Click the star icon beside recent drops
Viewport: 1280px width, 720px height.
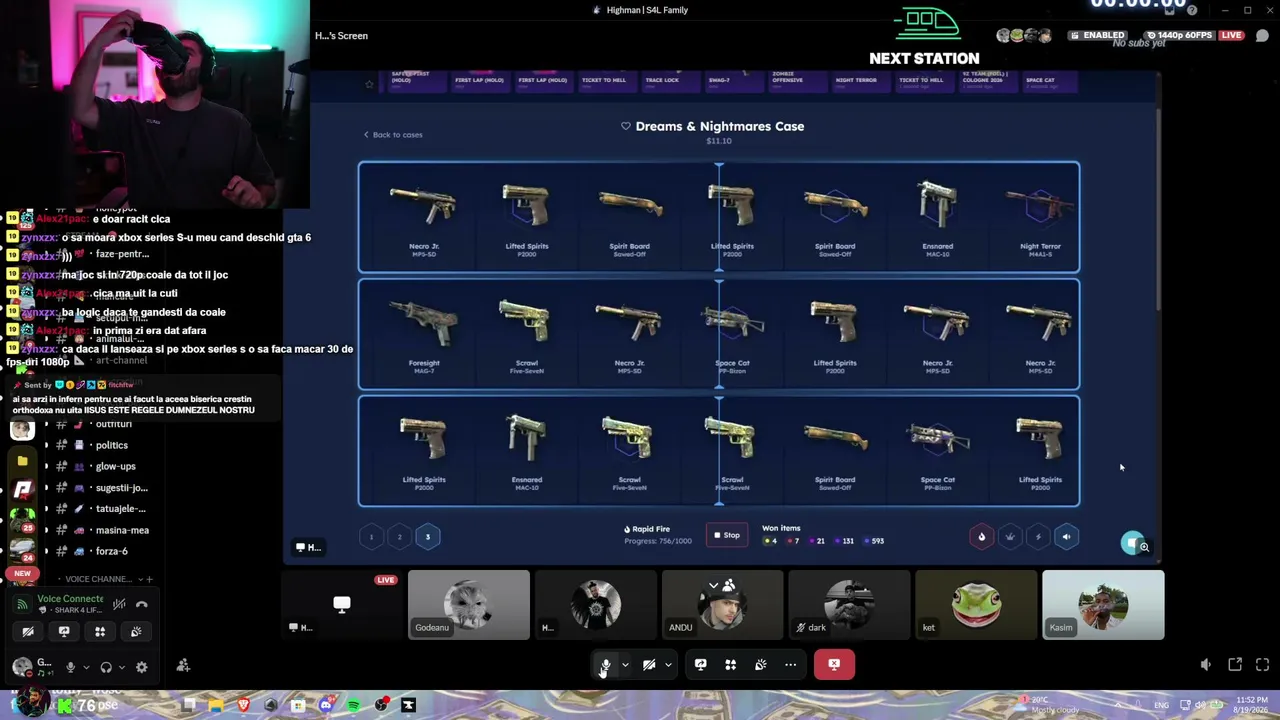pyautogui.click(x=369, y=84)
